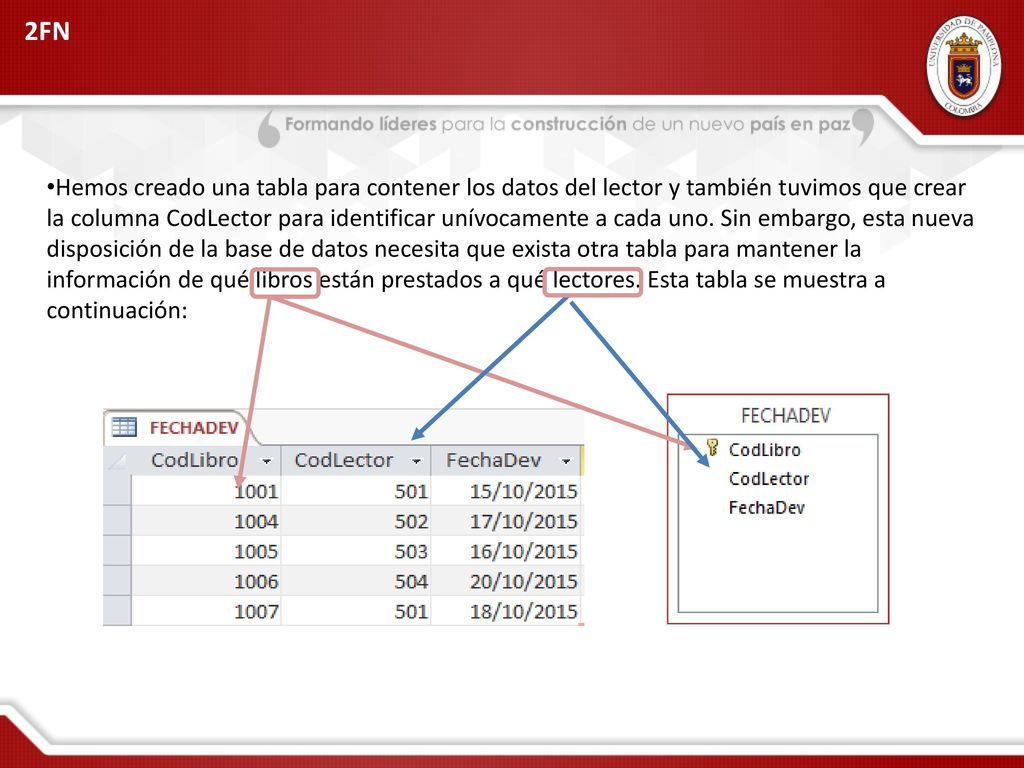Open the CodLibro column dropdown arrow

[266, 461]
